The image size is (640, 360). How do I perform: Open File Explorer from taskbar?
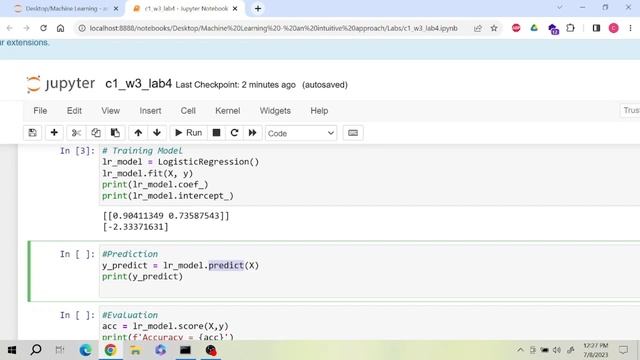pyautogui.click(x=136, y=350)
